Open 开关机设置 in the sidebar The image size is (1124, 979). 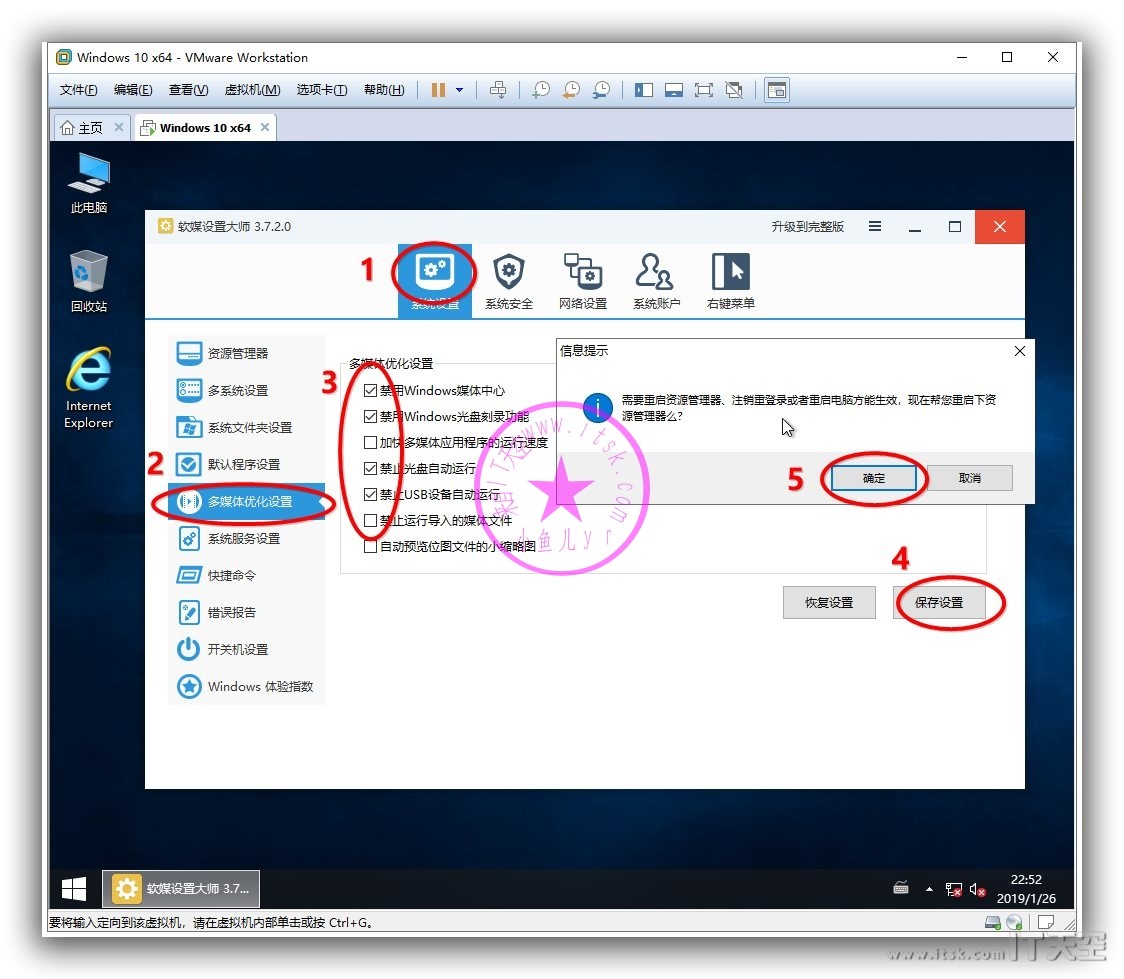pos(246,650)
